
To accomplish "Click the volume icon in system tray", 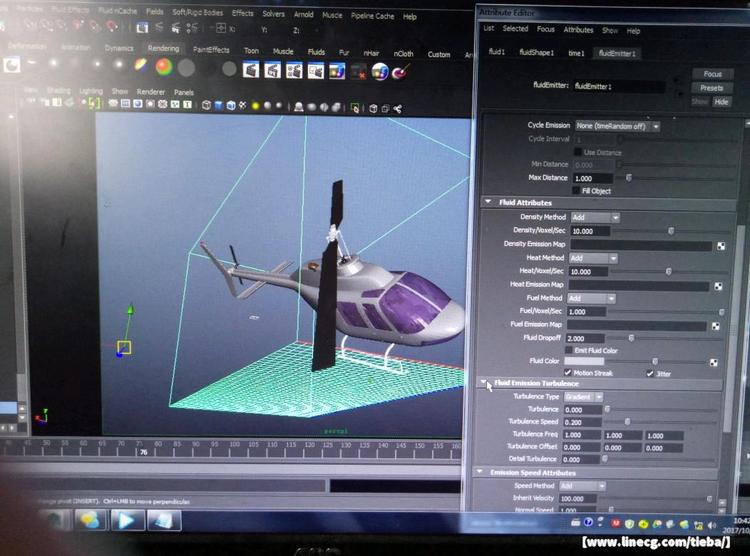I will click(x=712, y=525).
